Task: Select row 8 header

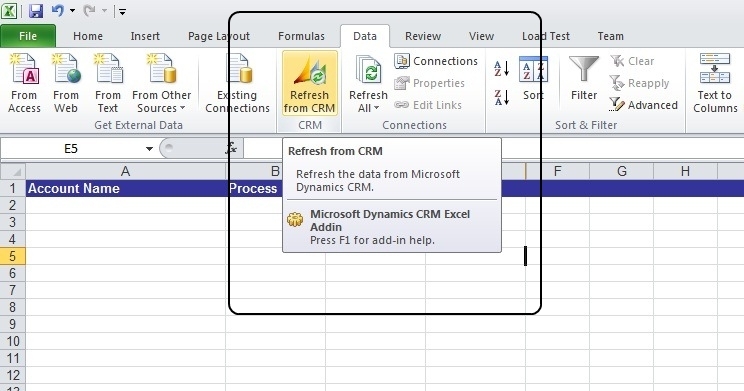Action: pos(13,307)
